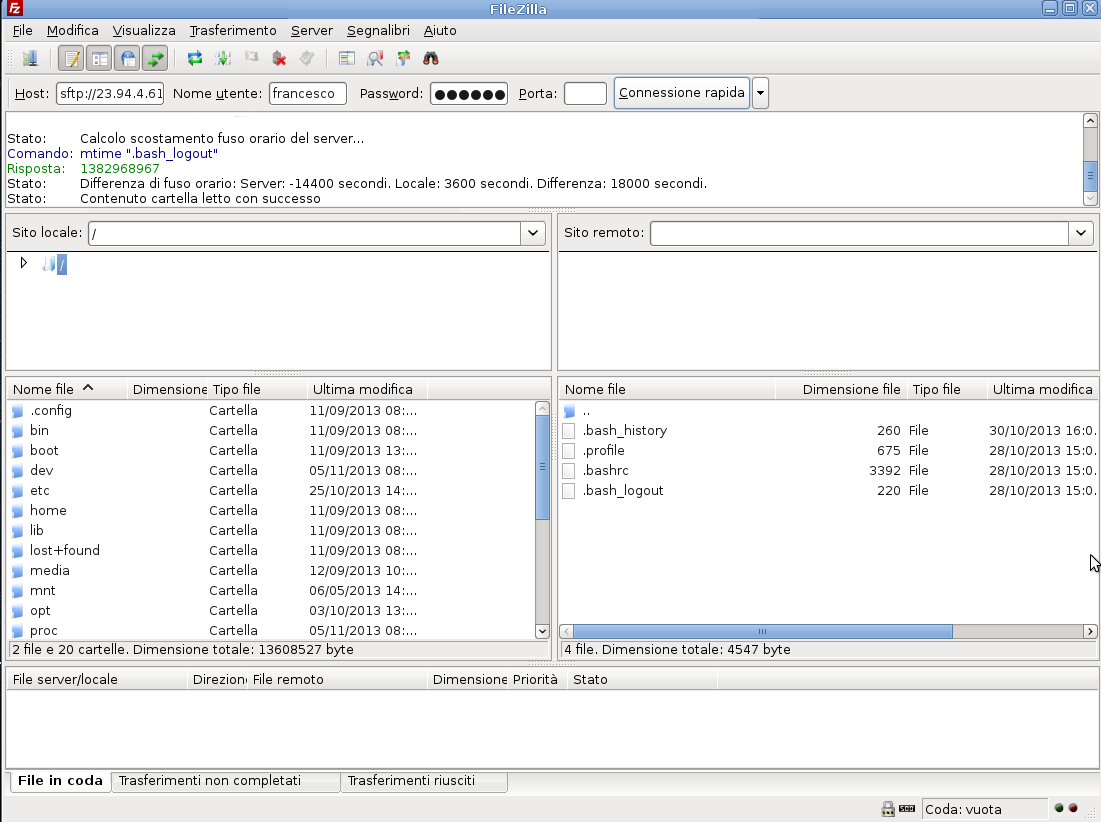The height and width of the screenshot is (822, 1101).
Task: Click the padlock icon in status bar
Action: click(x=888, y=809)
